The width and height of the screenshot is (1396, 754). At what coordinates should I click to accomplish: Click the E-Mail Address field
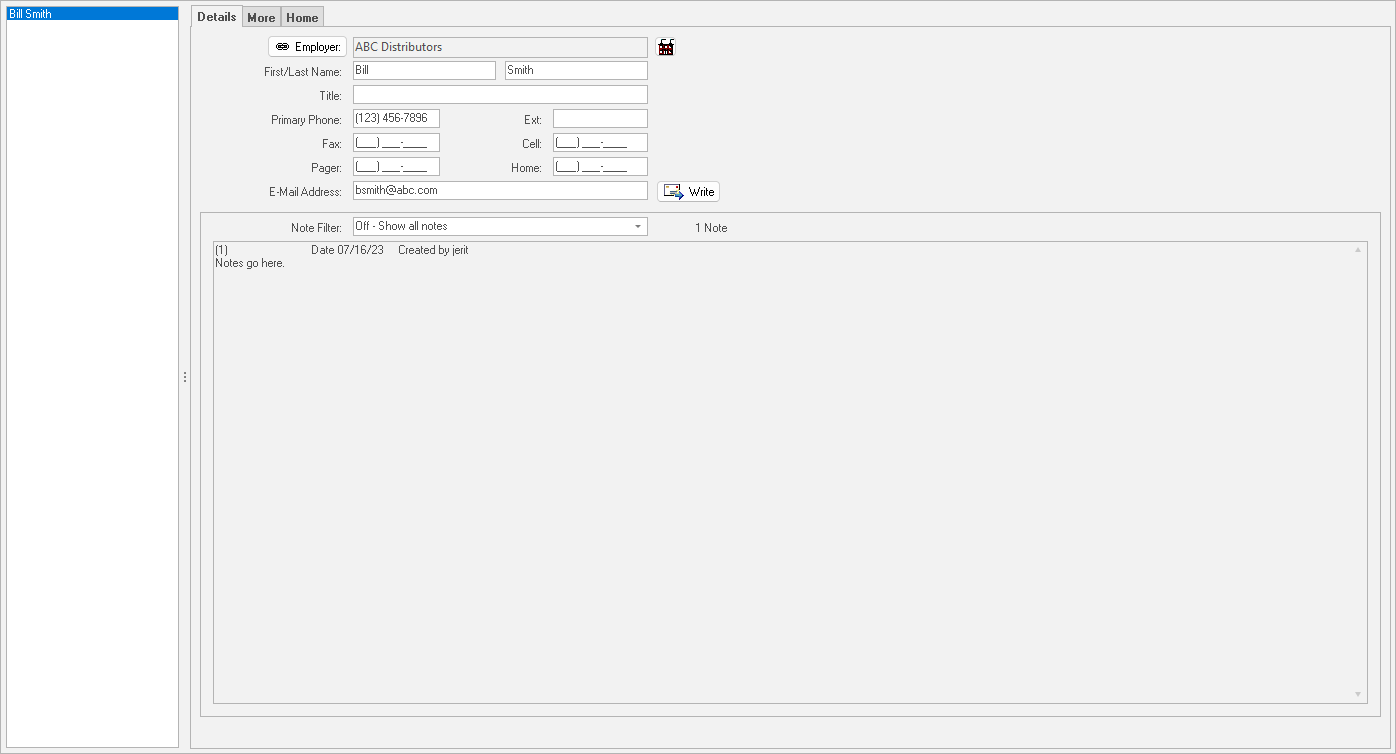point(500,190)
